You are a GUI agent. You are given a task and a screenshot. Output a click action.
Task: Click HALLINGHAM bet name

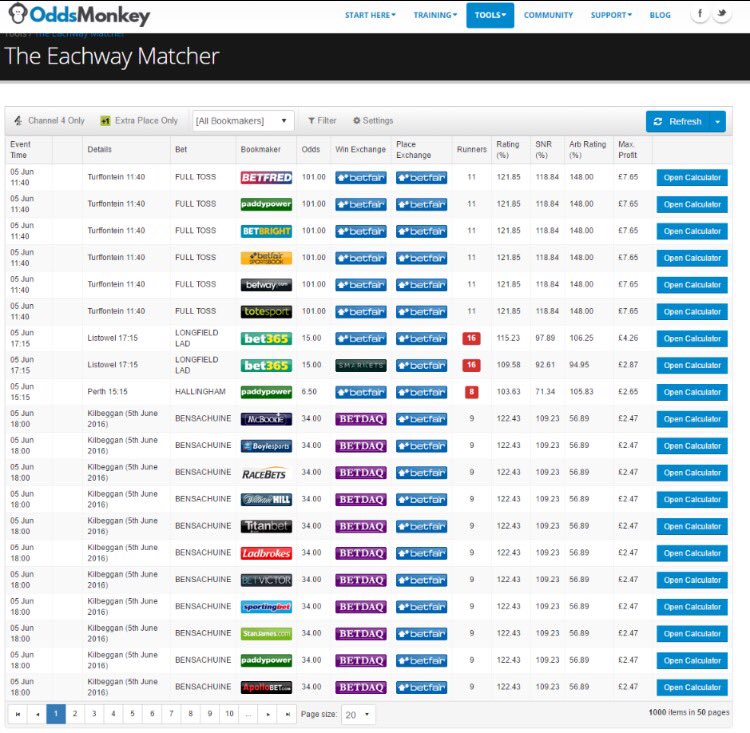(200, 391)
